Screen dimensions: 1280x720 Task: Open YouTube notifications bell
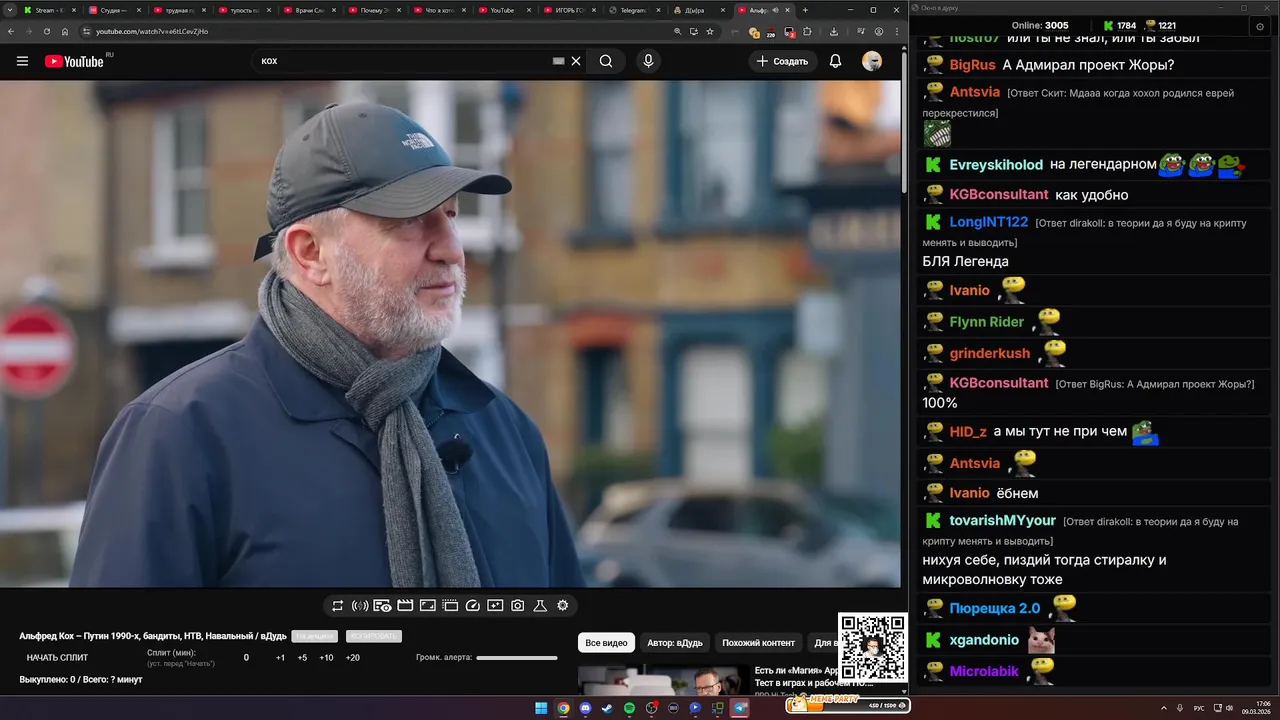click(x=835, y=61)
